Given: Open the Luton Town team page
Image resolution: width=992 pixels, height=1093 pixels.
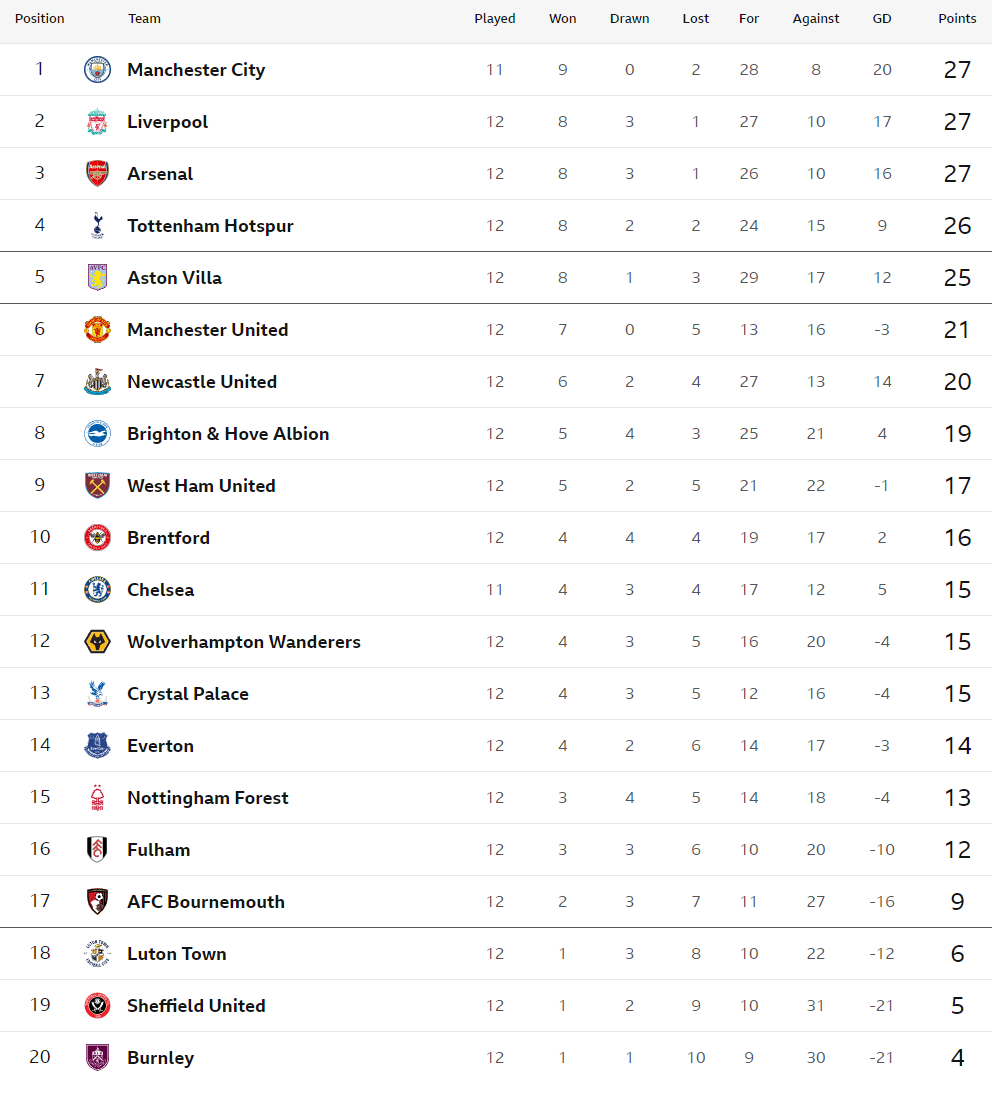Looking at the screenshot, I should 176,954.
